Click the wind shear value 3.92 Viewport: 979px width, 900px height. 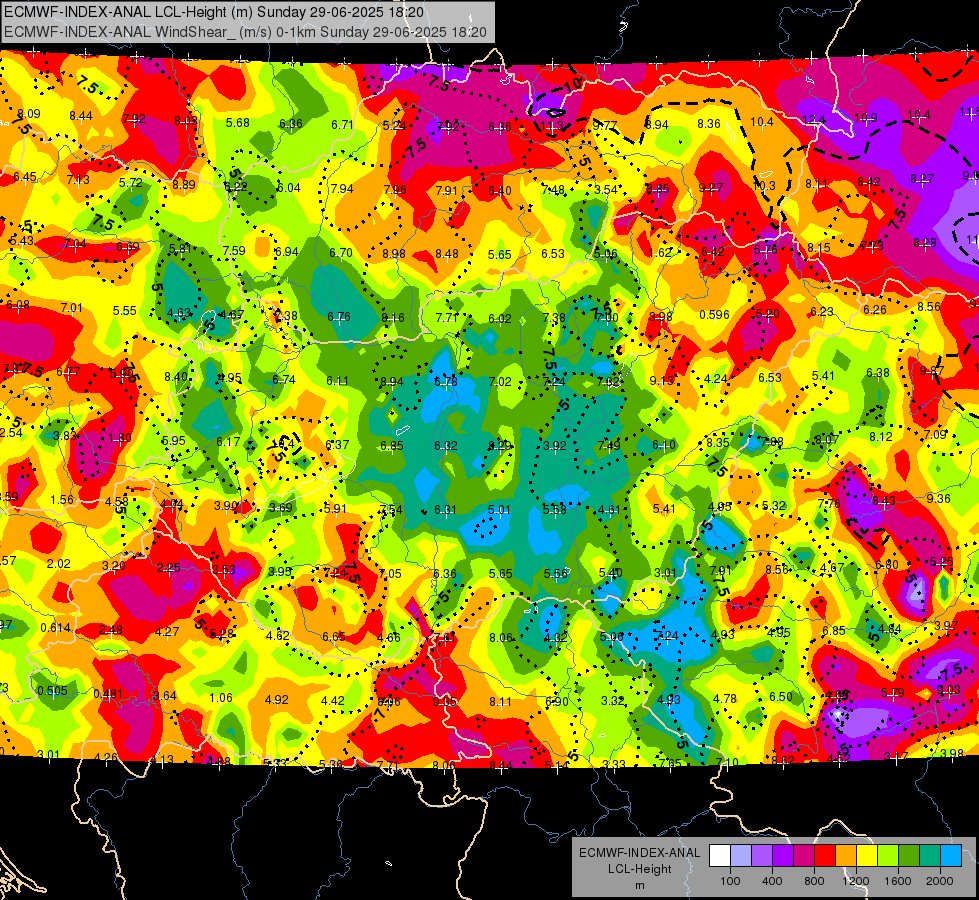pos(554,446)
